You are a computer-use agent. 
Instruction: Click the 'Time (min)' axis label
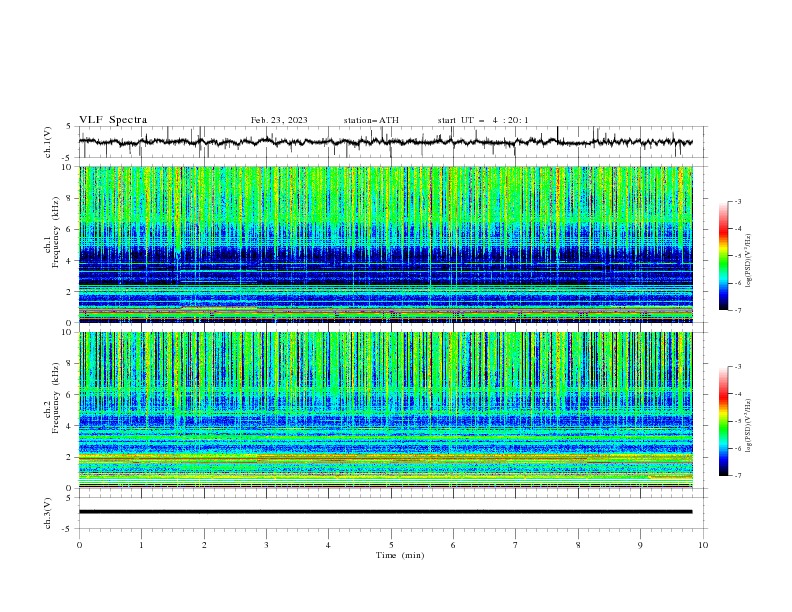[x=400, y=555]
